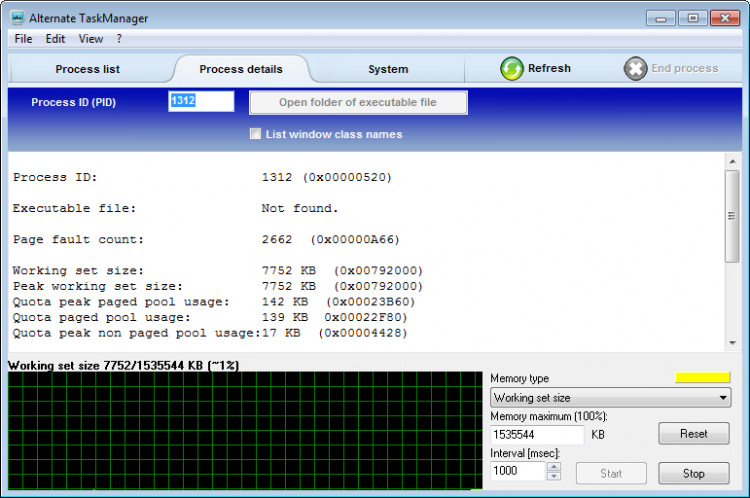Enable List window class names checkbox
Viewport: 750px width, 498px height.
255,134
